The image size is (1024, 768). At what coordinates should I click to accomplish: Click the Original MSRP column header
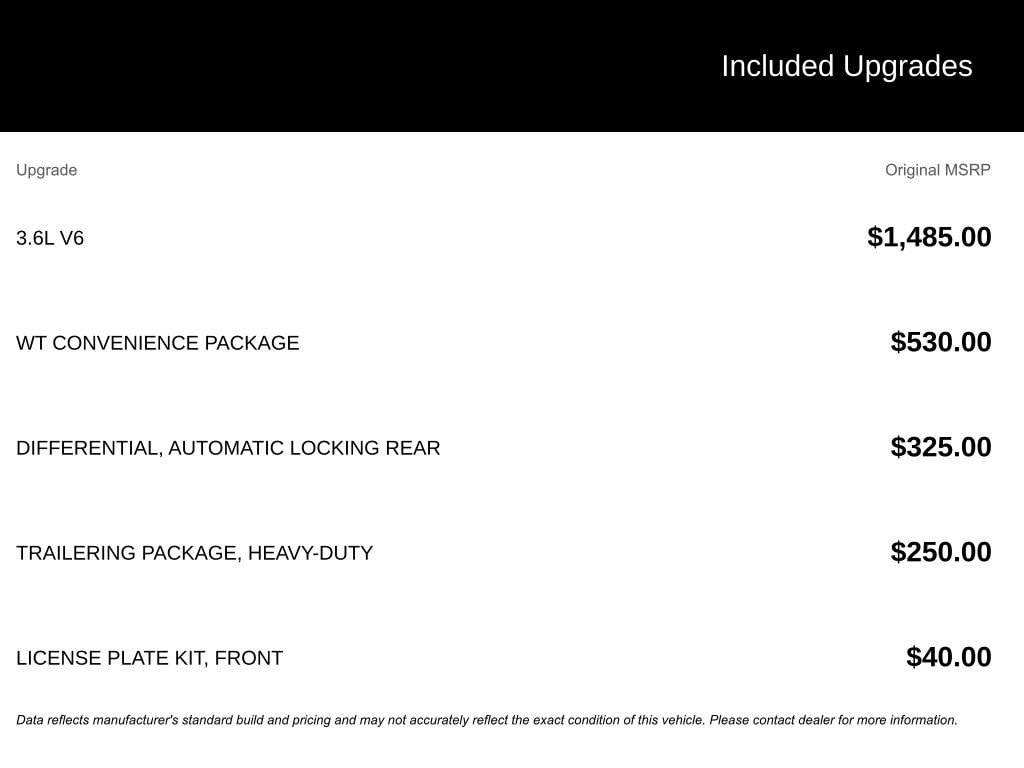click(x=937, y=170)
